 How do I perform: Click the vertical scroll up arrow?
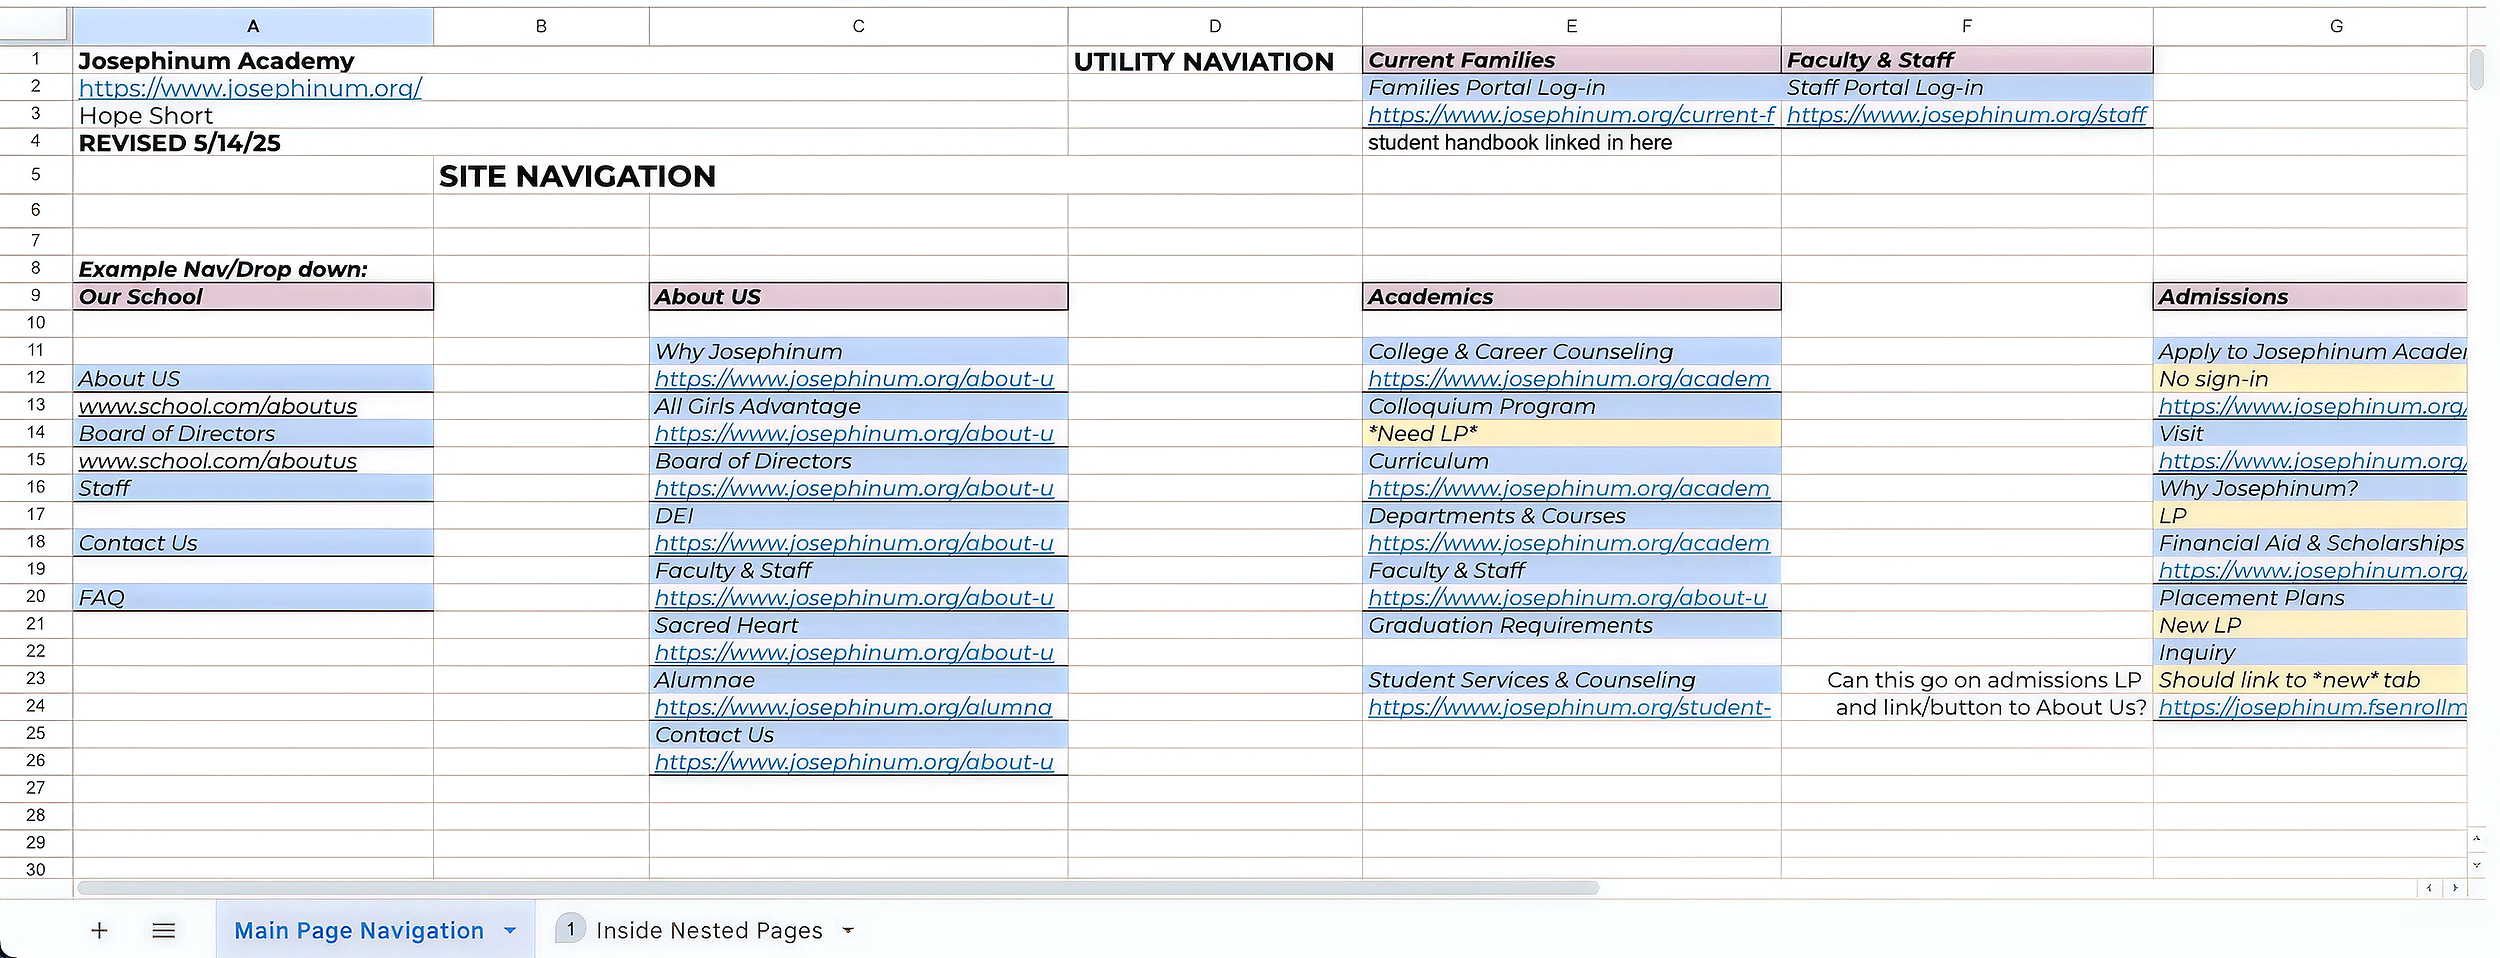click(x=2477, y=839)
